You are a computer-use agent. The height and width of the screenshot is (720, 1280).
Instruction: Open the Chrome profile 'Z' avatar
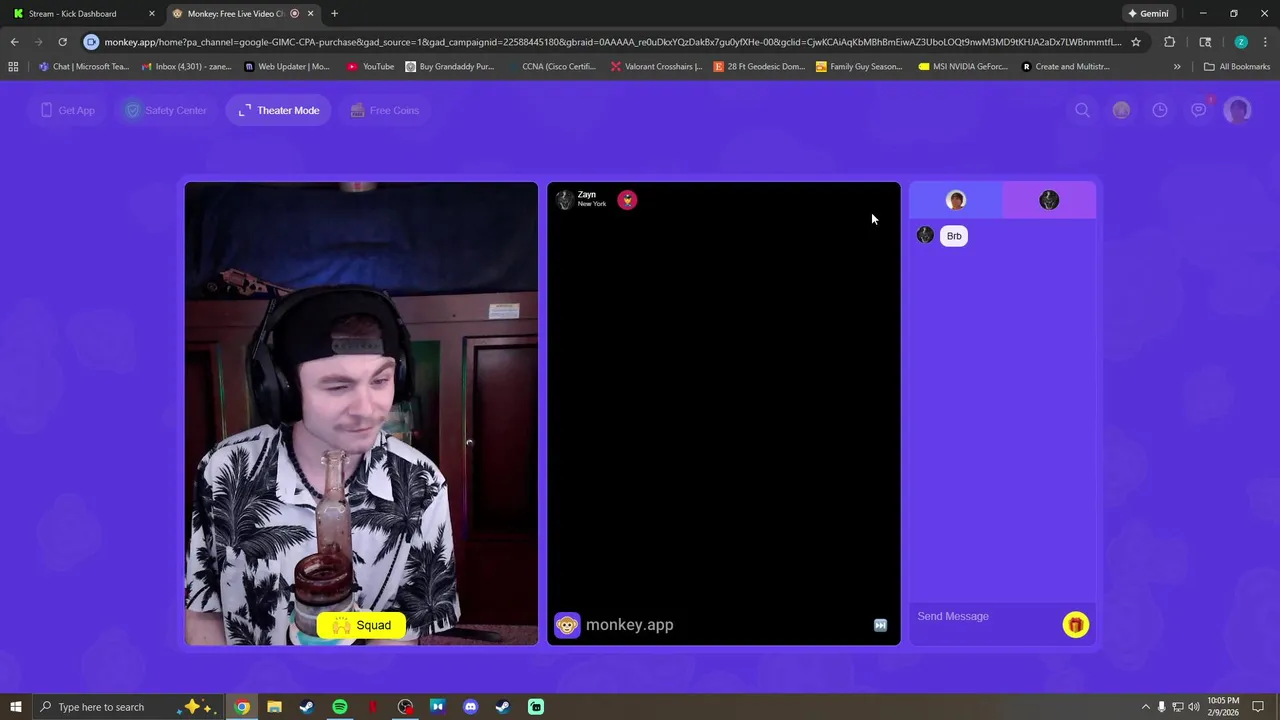point(1241,42)
